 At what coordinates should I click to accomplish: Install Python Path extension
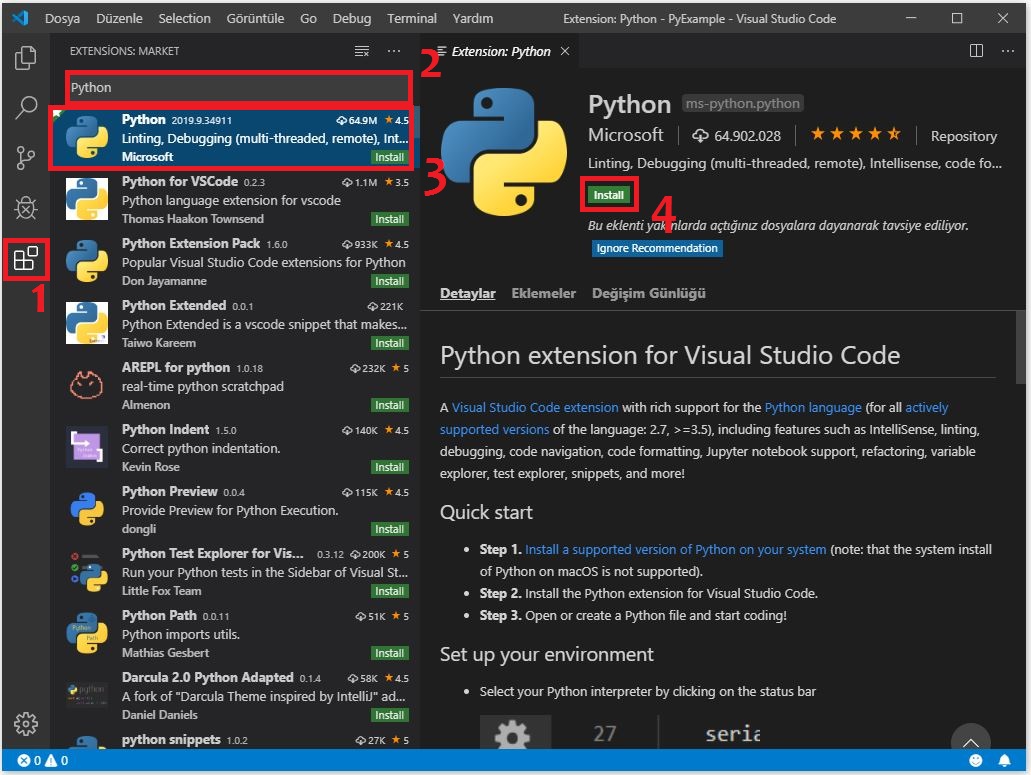click(389, 653)
